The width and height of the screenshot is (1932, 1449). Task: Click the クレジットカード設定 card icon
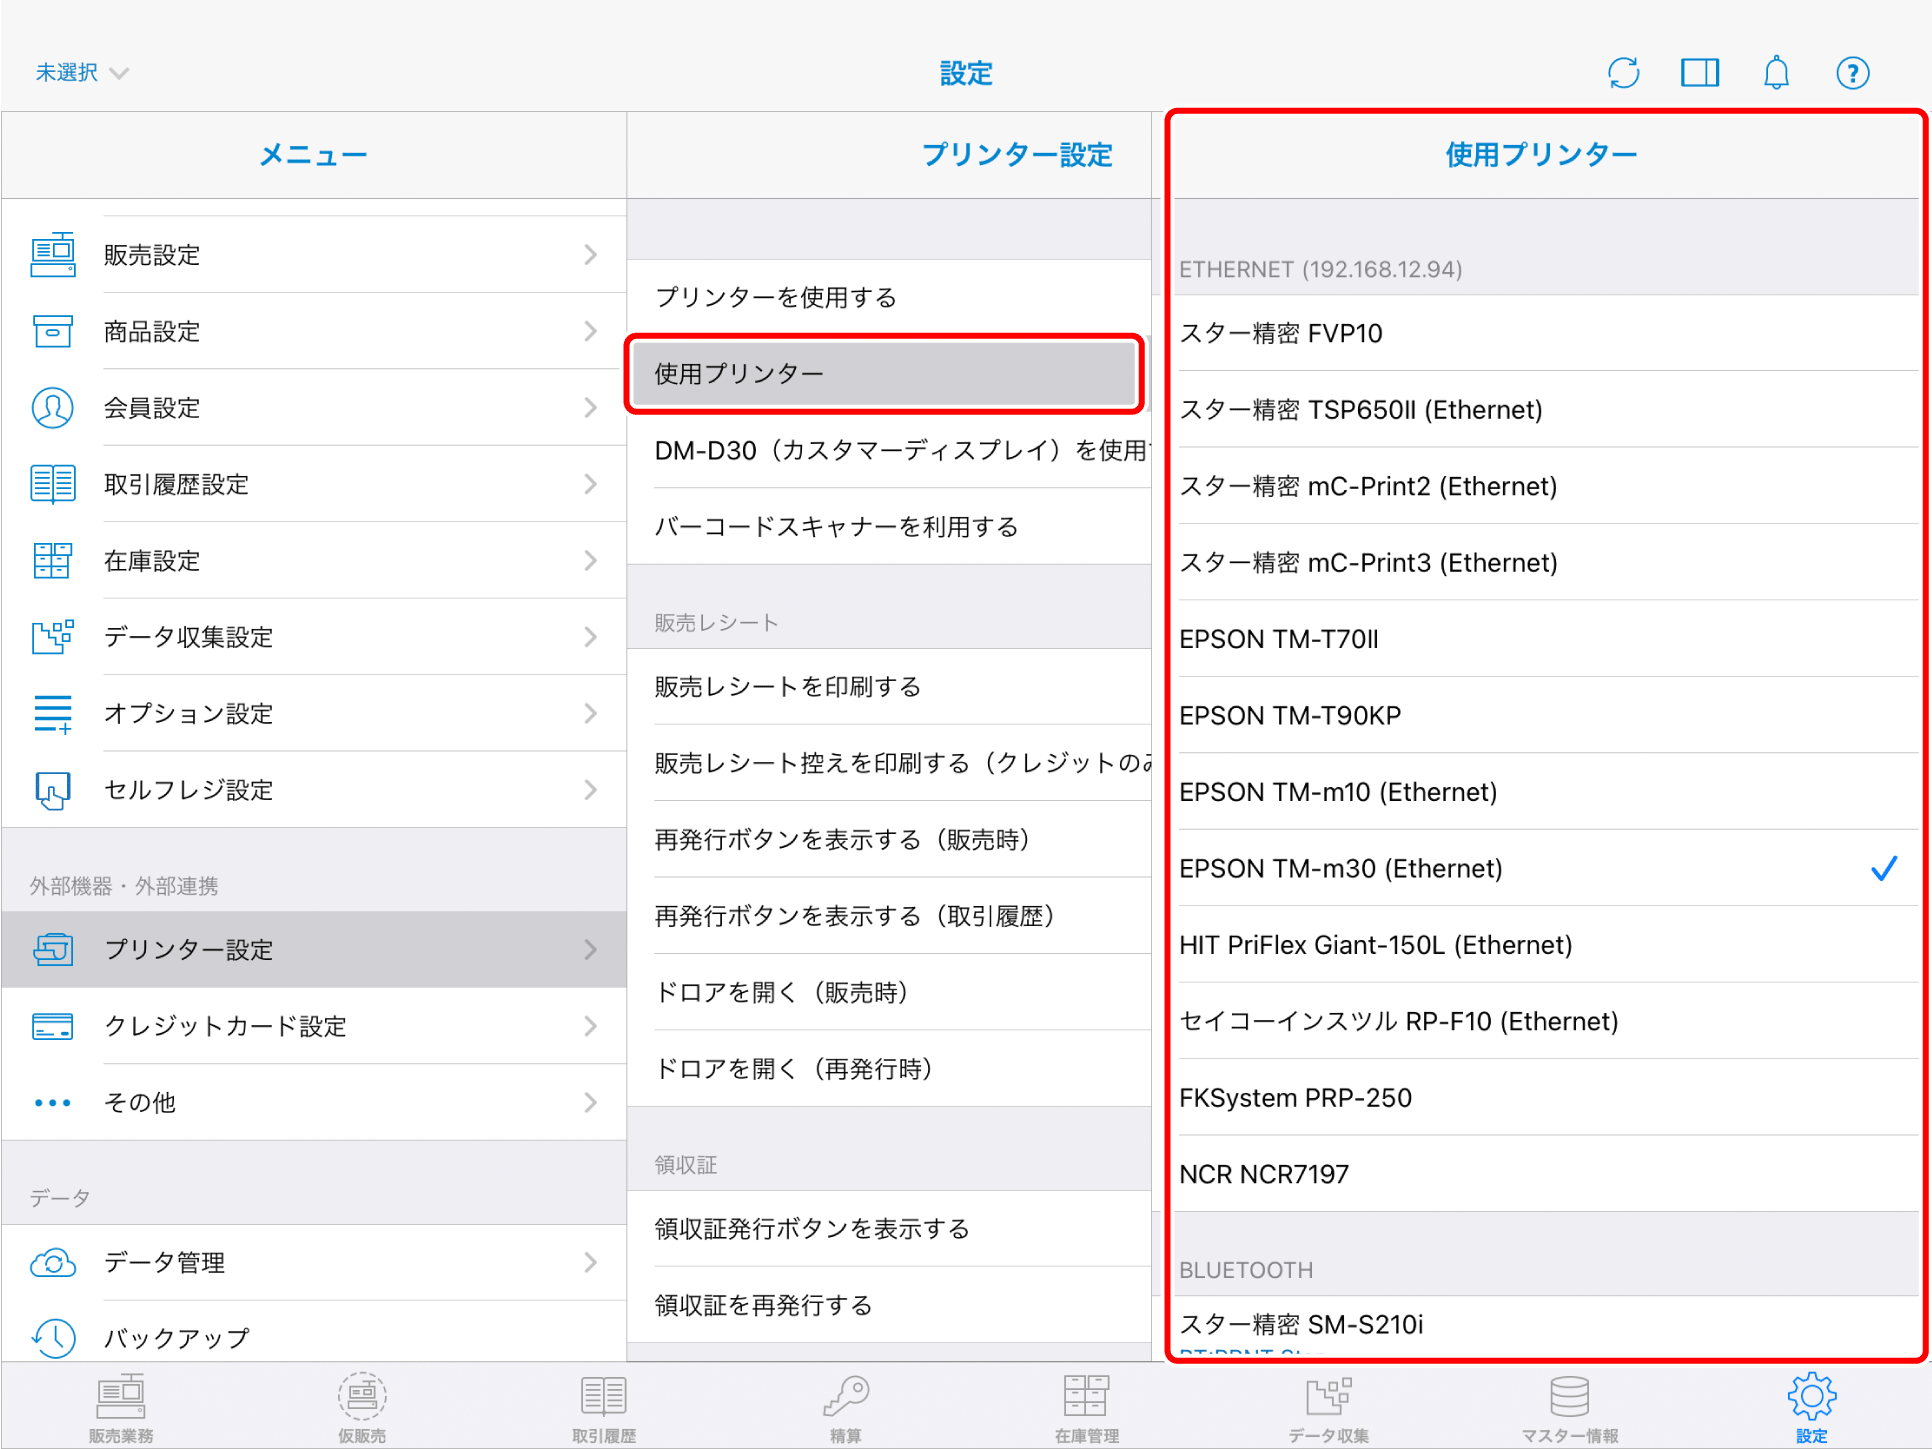(x=53, y=1026)
